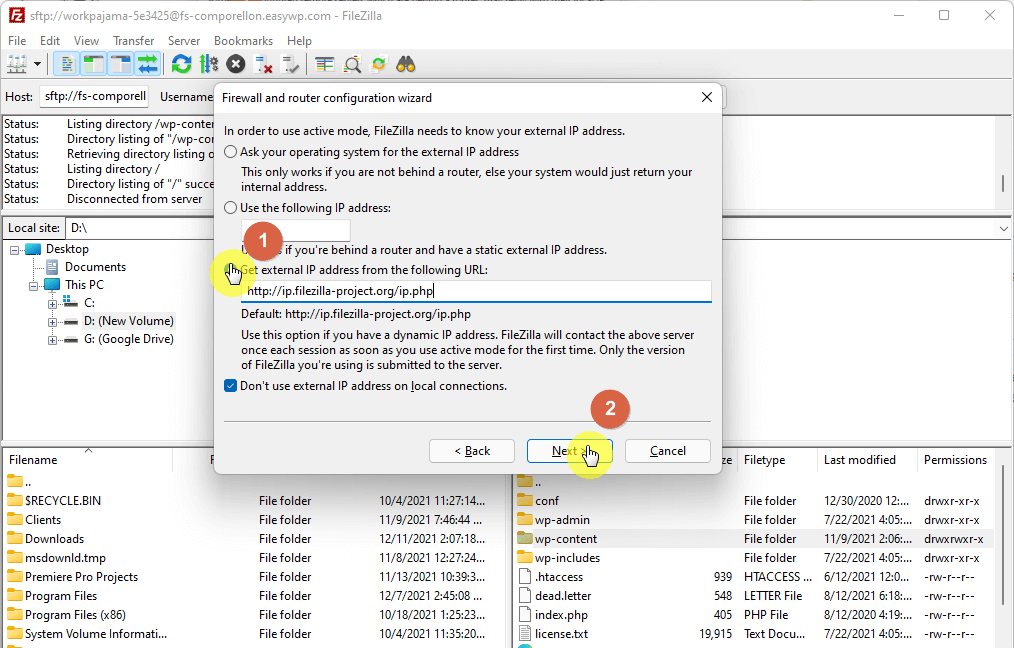1014x648 pixels.
Task: Open the File menu
Action: [x=17, y=41]
